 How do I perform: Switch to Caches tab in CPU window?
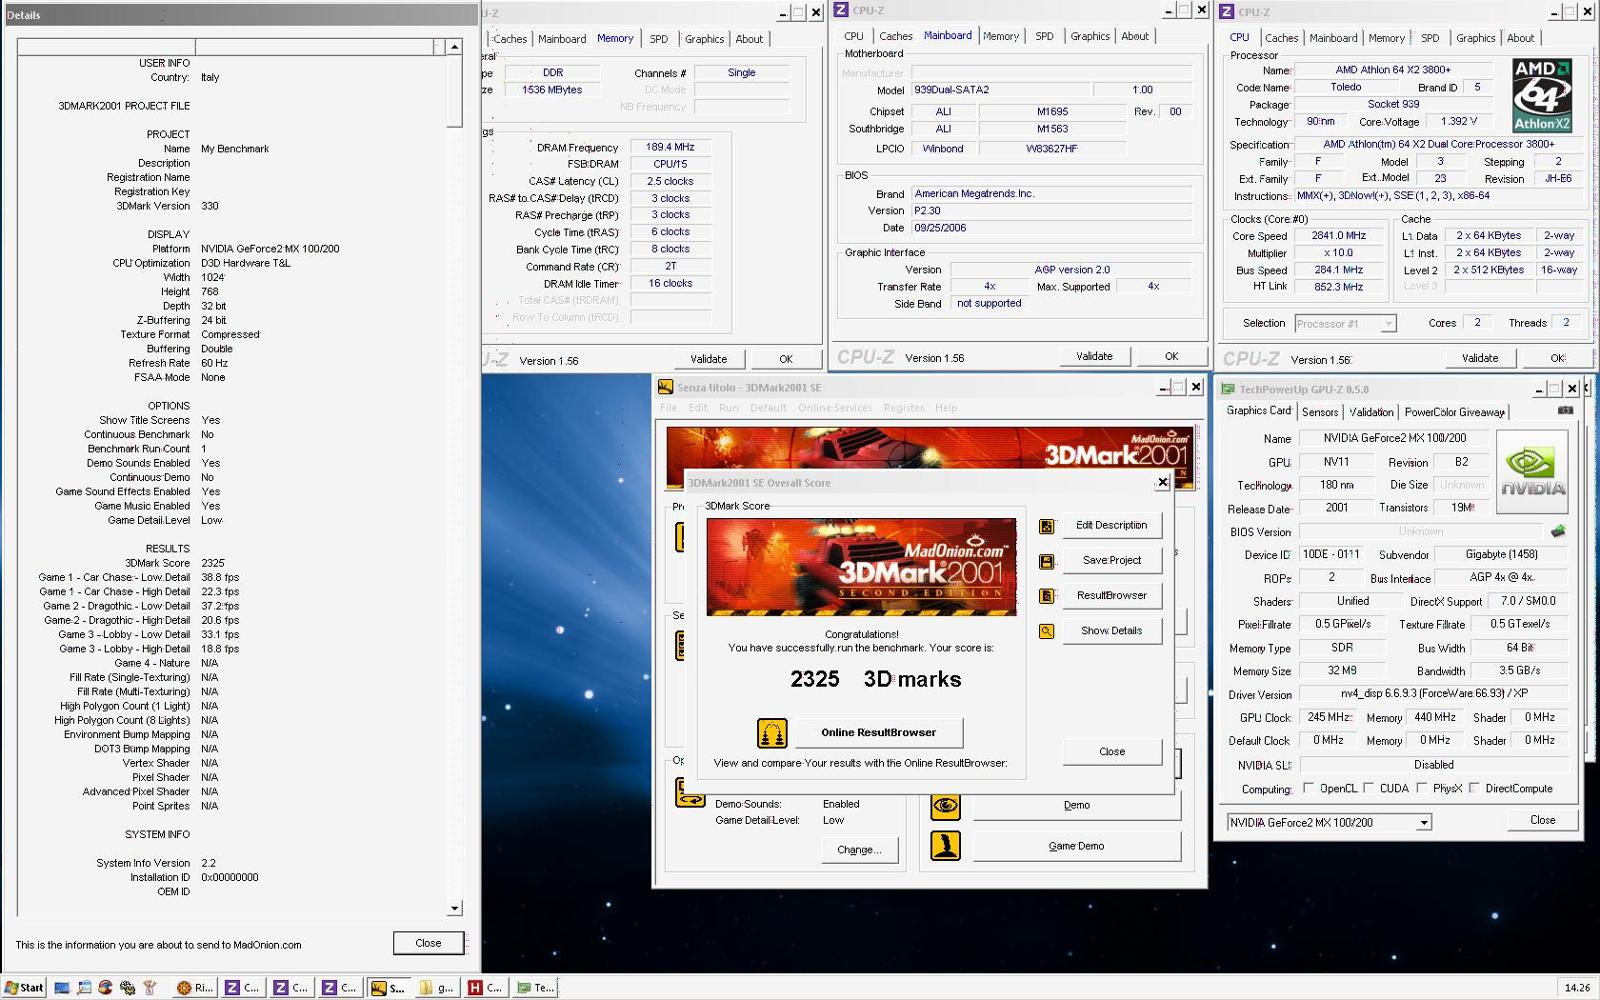(1281, 38)
